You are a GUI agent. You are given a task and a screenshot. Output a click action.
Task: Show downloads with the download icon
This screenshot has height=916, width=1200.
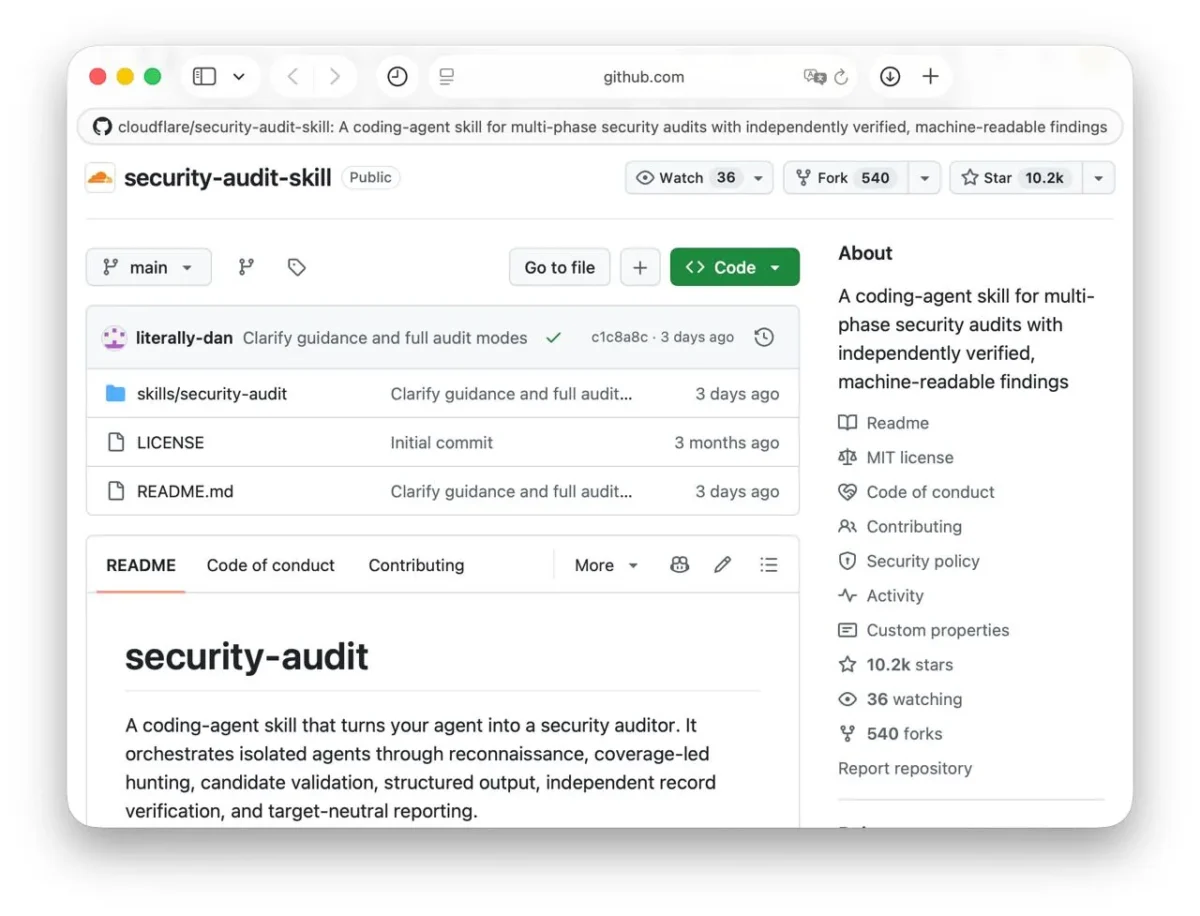point(889,77)
